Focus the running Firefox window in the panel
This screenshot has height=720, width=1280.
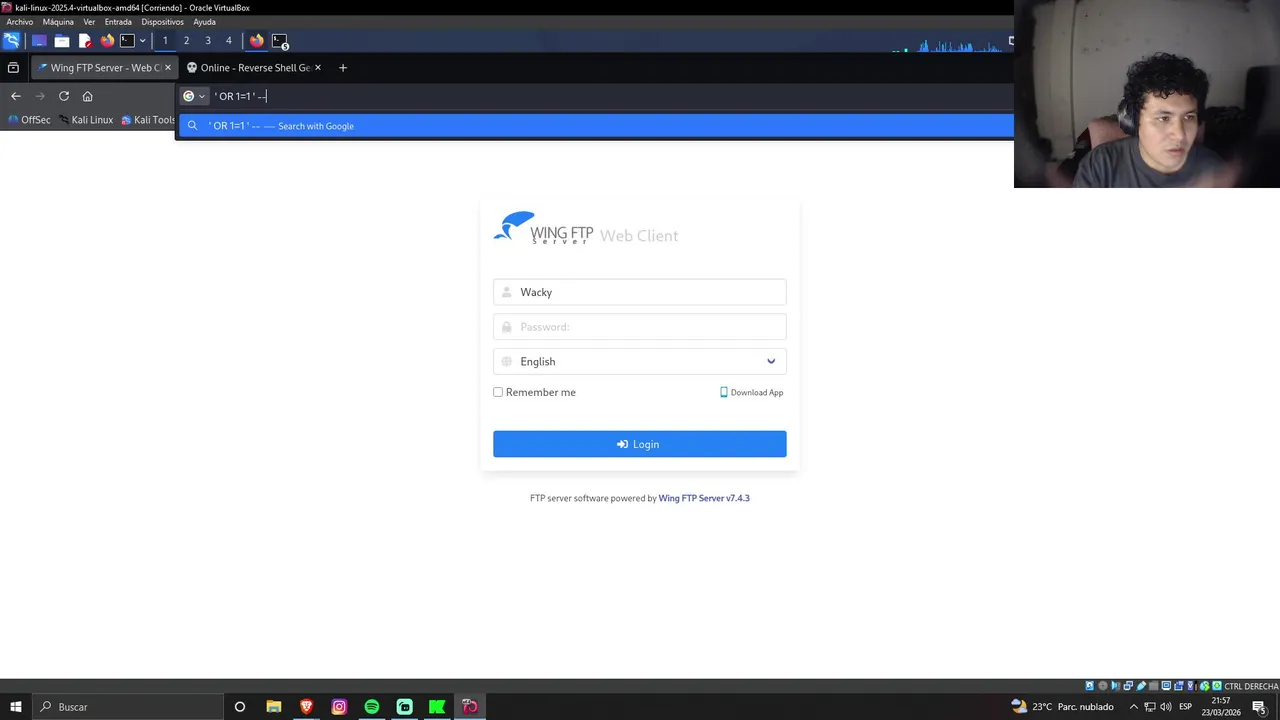(257, 41)
